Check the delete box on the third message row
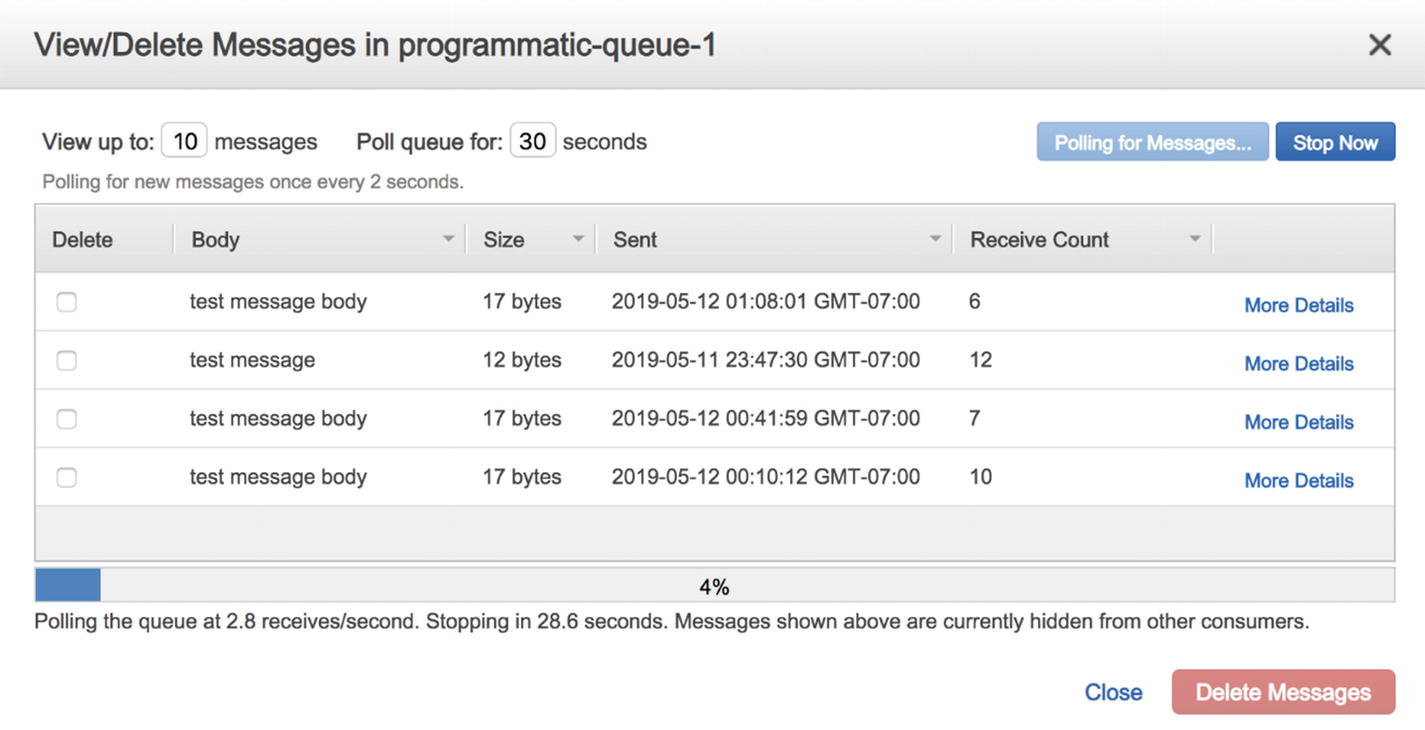This screenshot has width=1425, height=730. (x=66, y=418)
